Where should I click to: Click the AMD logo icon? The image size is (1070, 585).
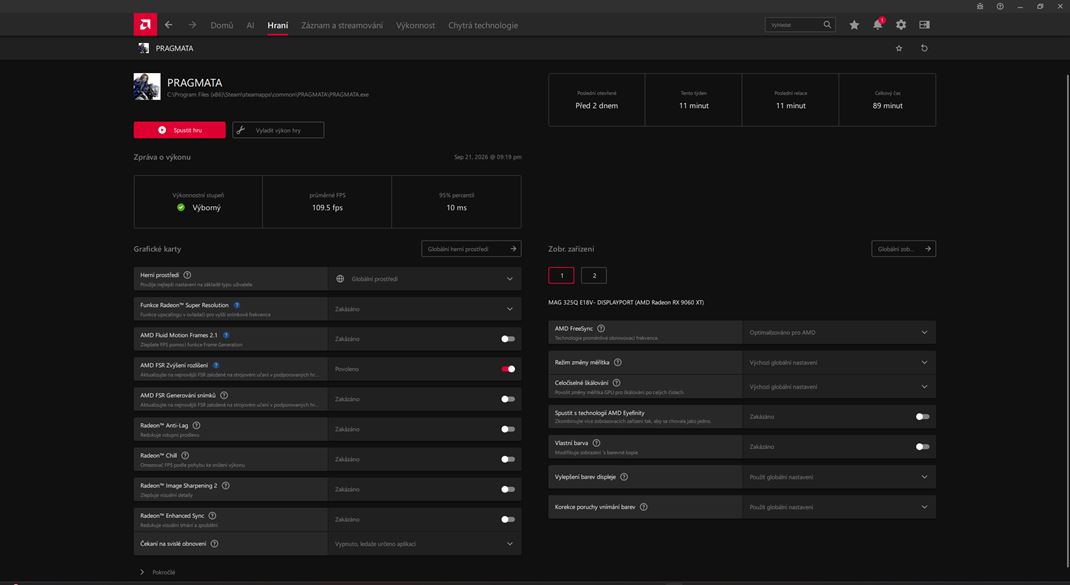point(145,25)
